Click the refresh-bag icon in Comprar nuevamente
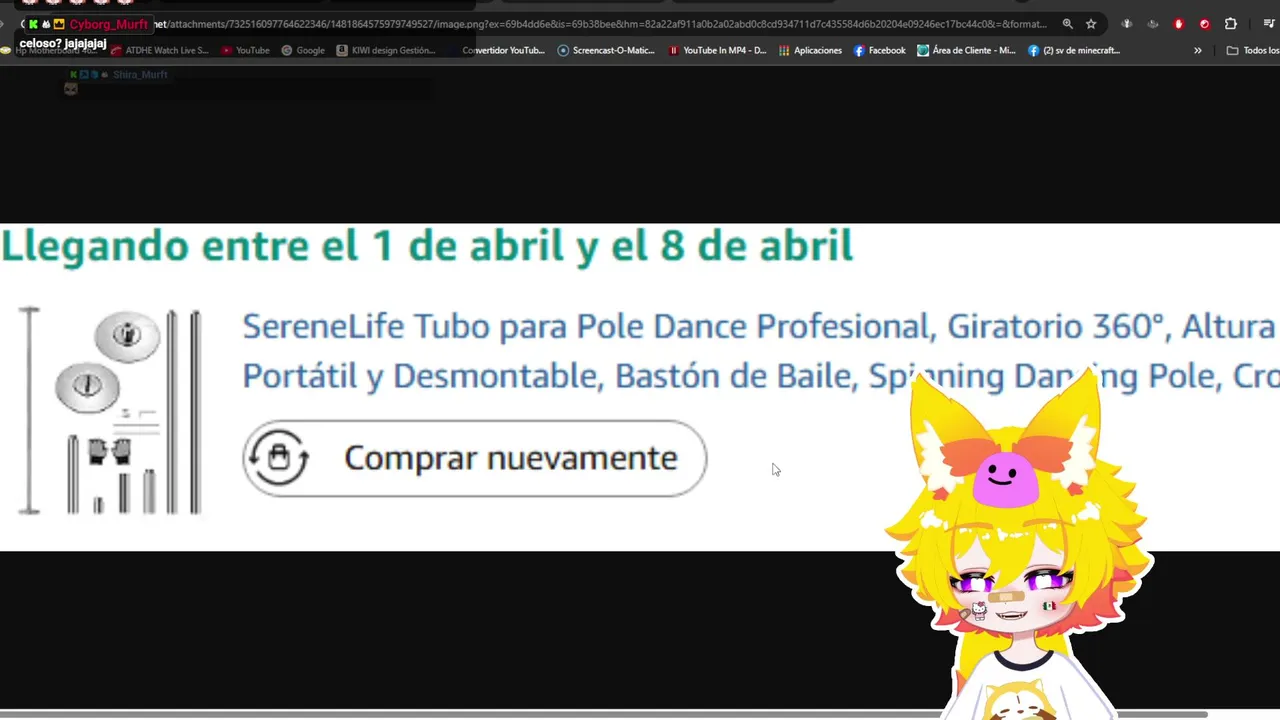Viewport: 1280px width, 720px height. coord(279,457)
